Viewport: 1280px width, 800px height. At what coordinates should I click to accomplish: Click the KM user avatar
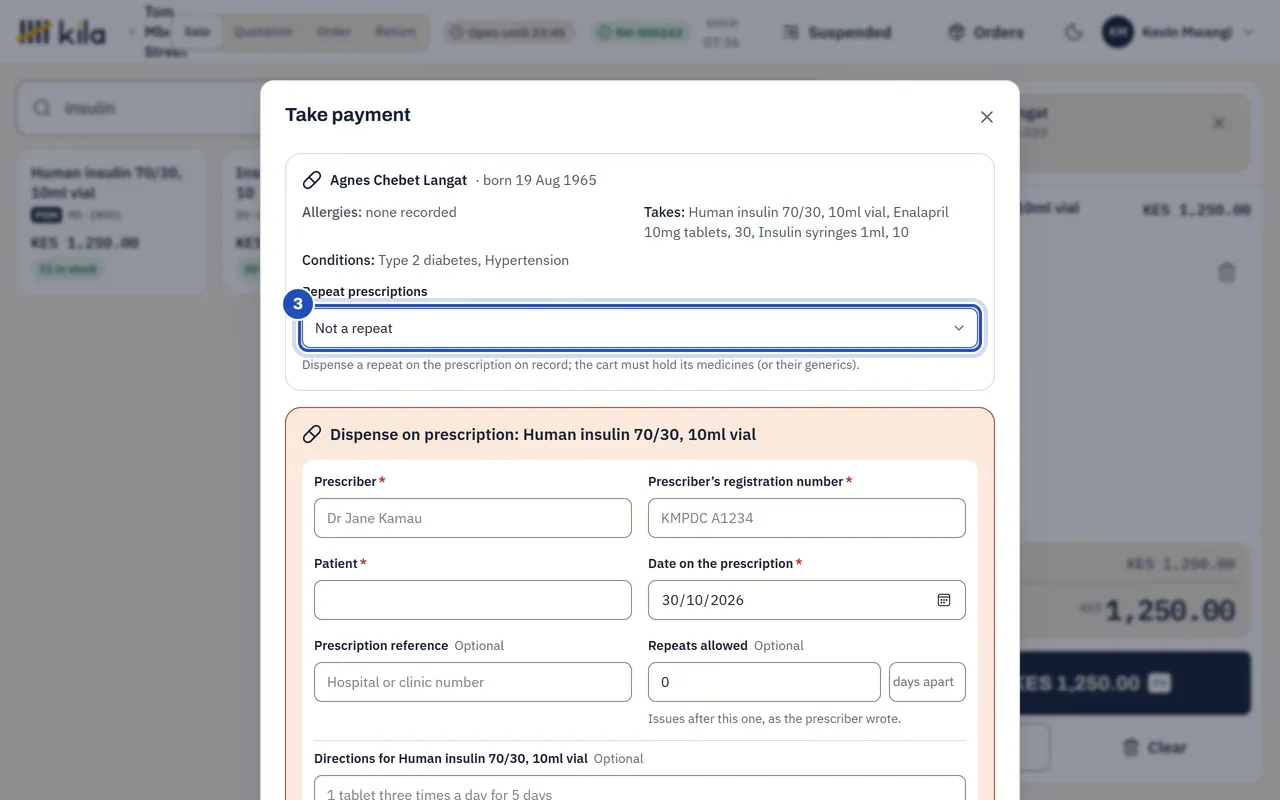[1118, 32]
